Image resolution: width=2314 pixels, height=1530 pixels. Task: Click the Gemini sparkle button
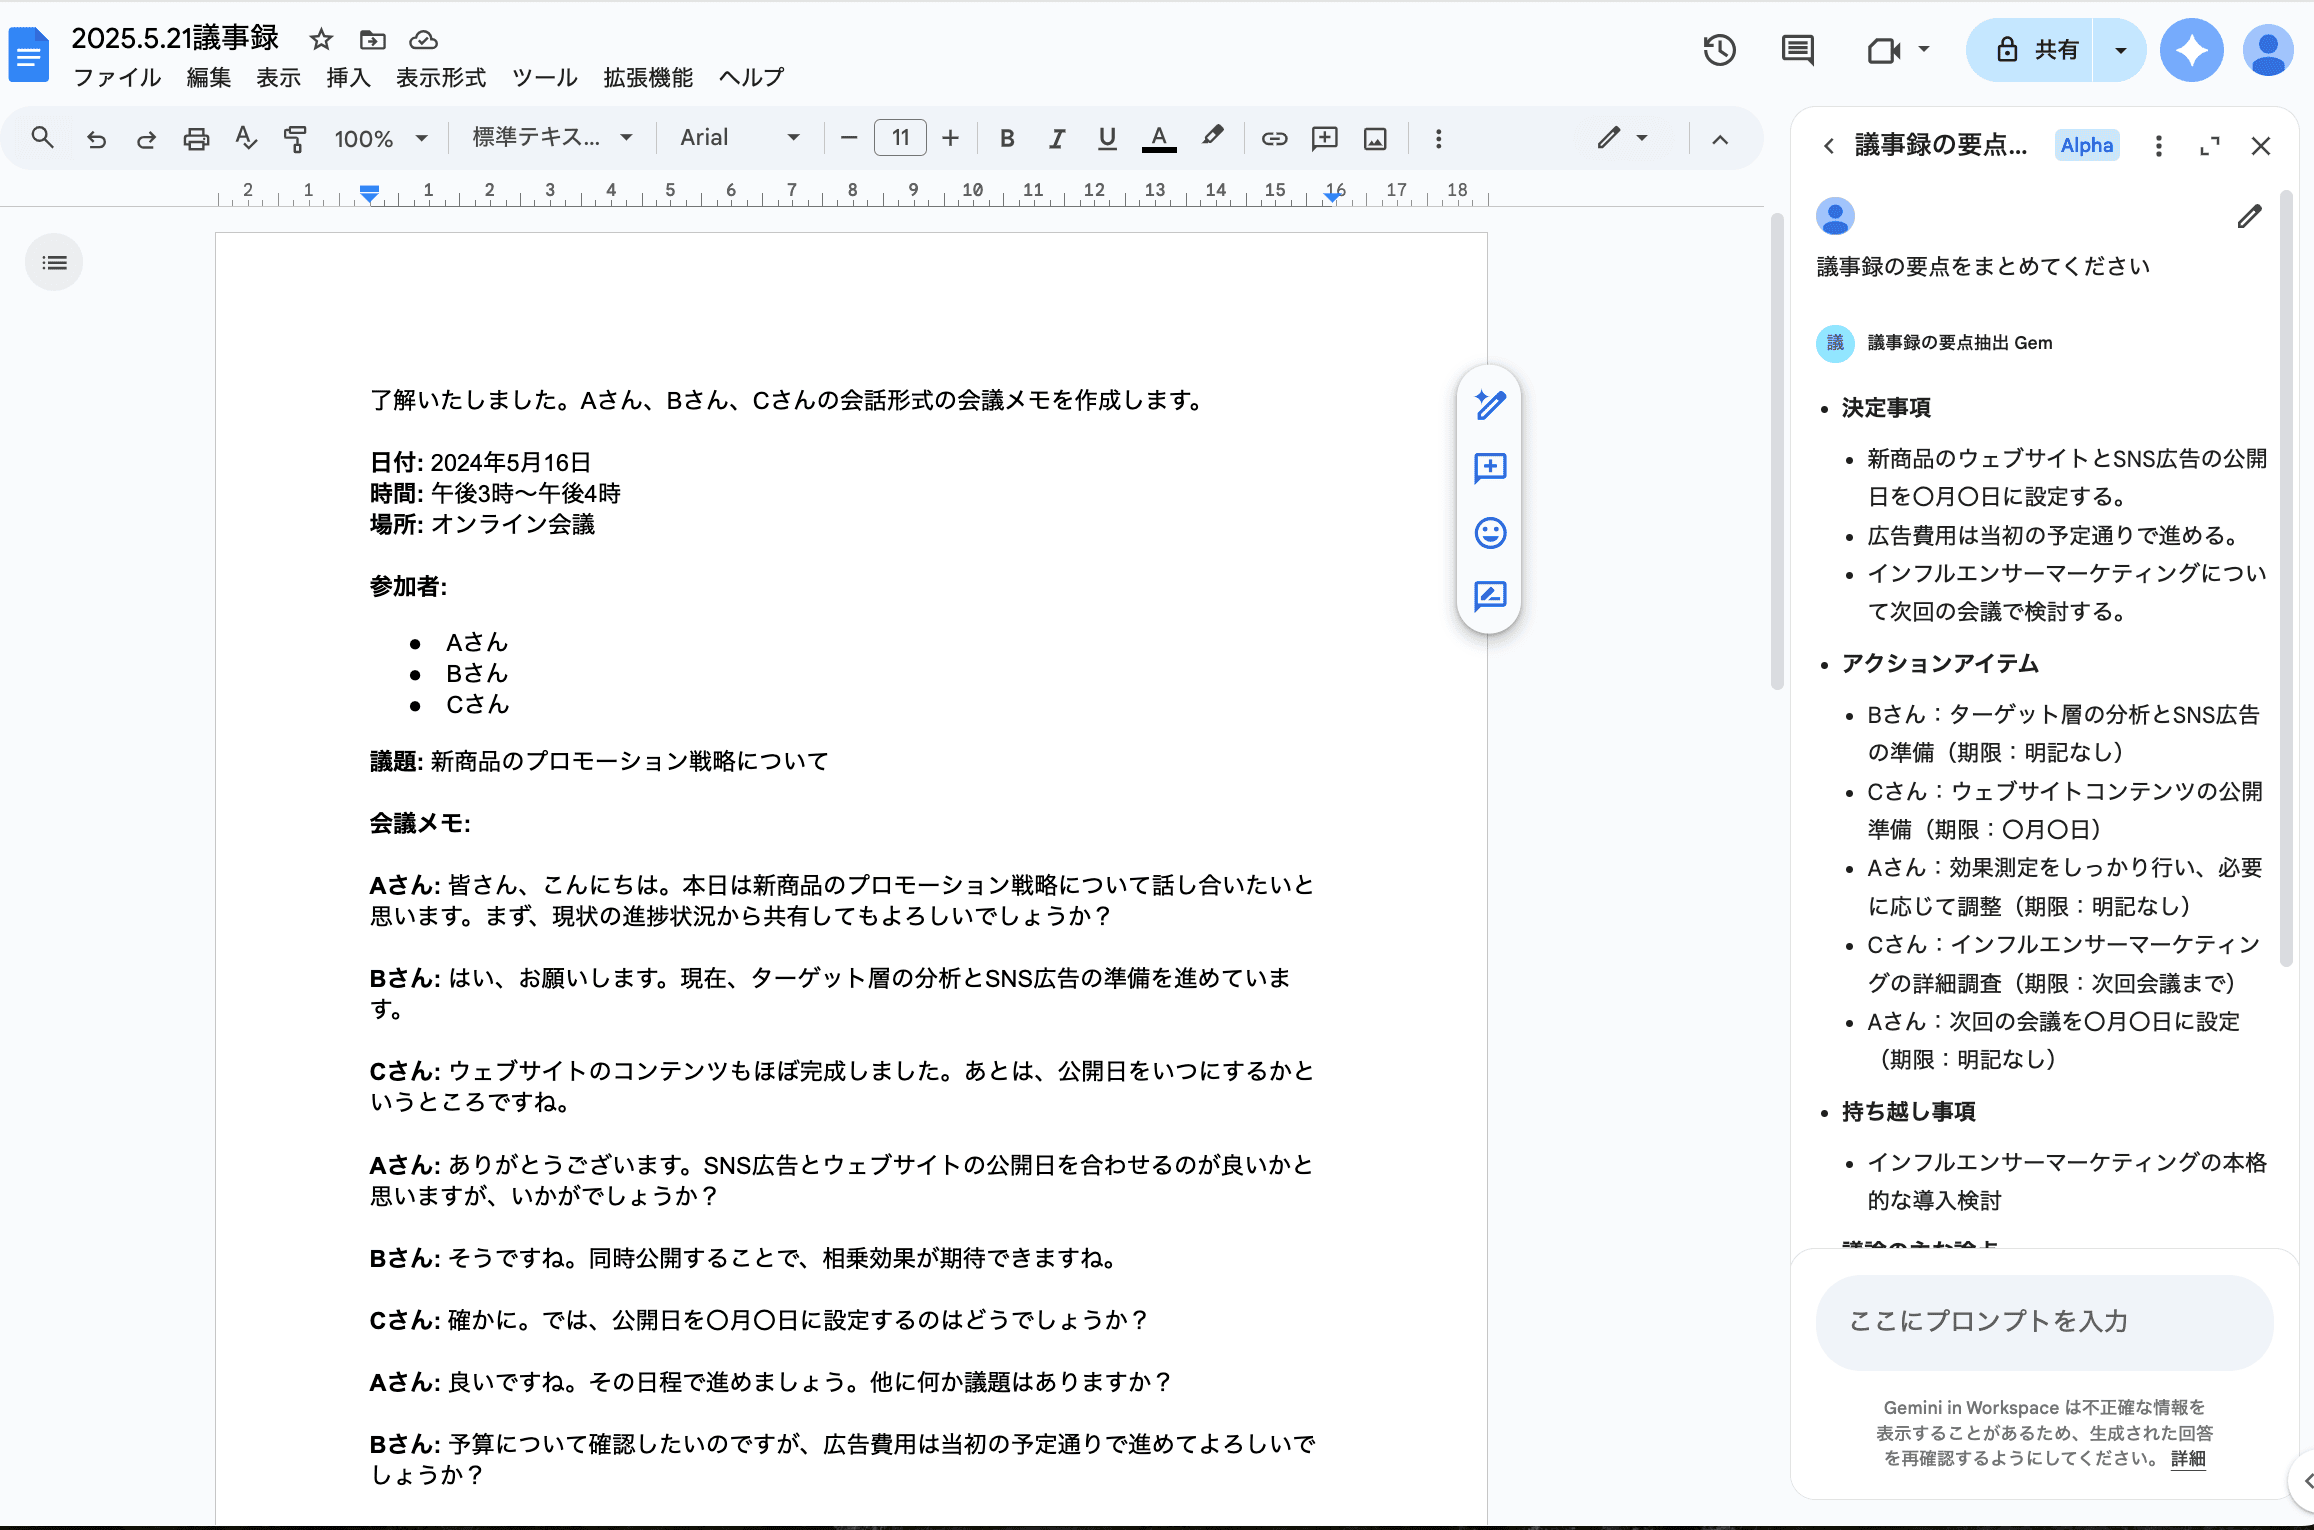click(2191, 50)
